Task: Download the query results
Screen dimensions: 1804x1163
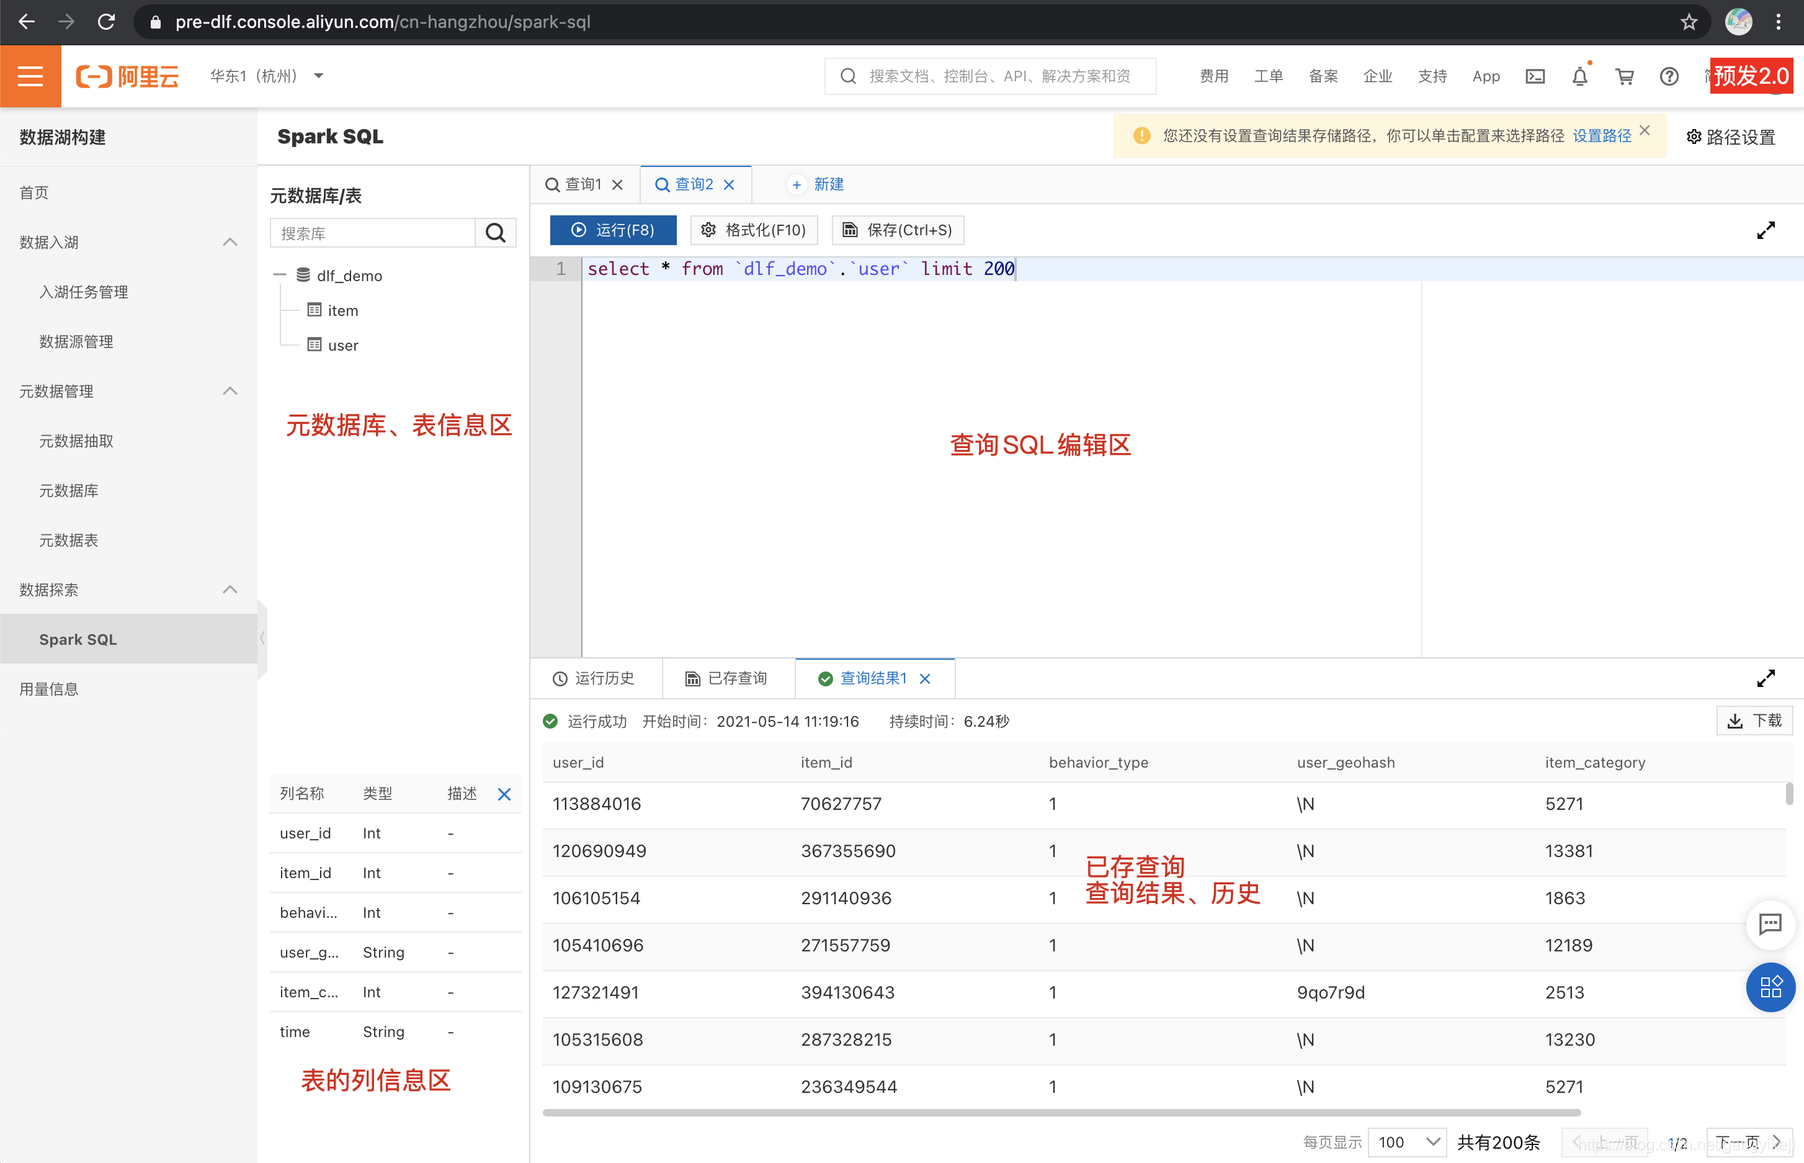Action: (x=1754, y=720)
